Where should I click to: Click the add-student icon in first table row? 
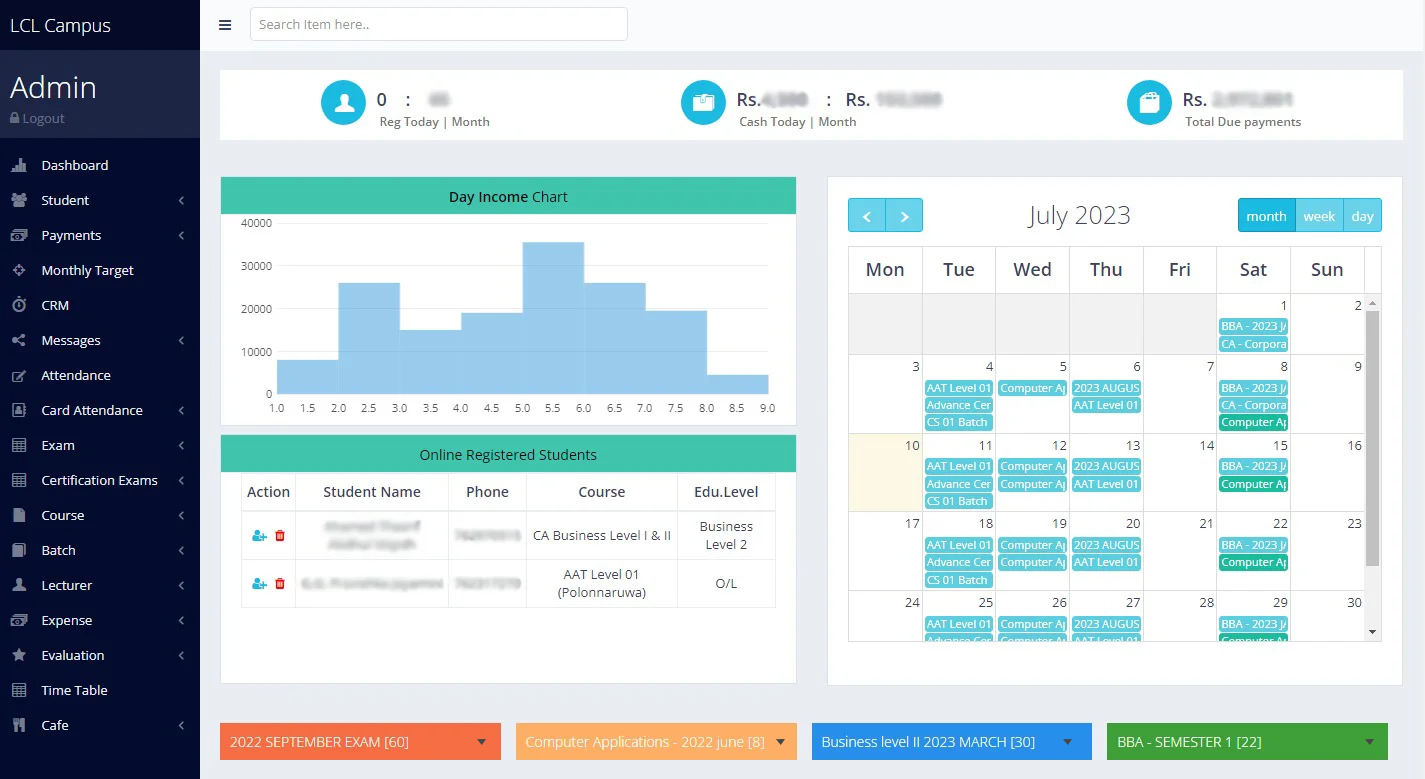(259, 536)
